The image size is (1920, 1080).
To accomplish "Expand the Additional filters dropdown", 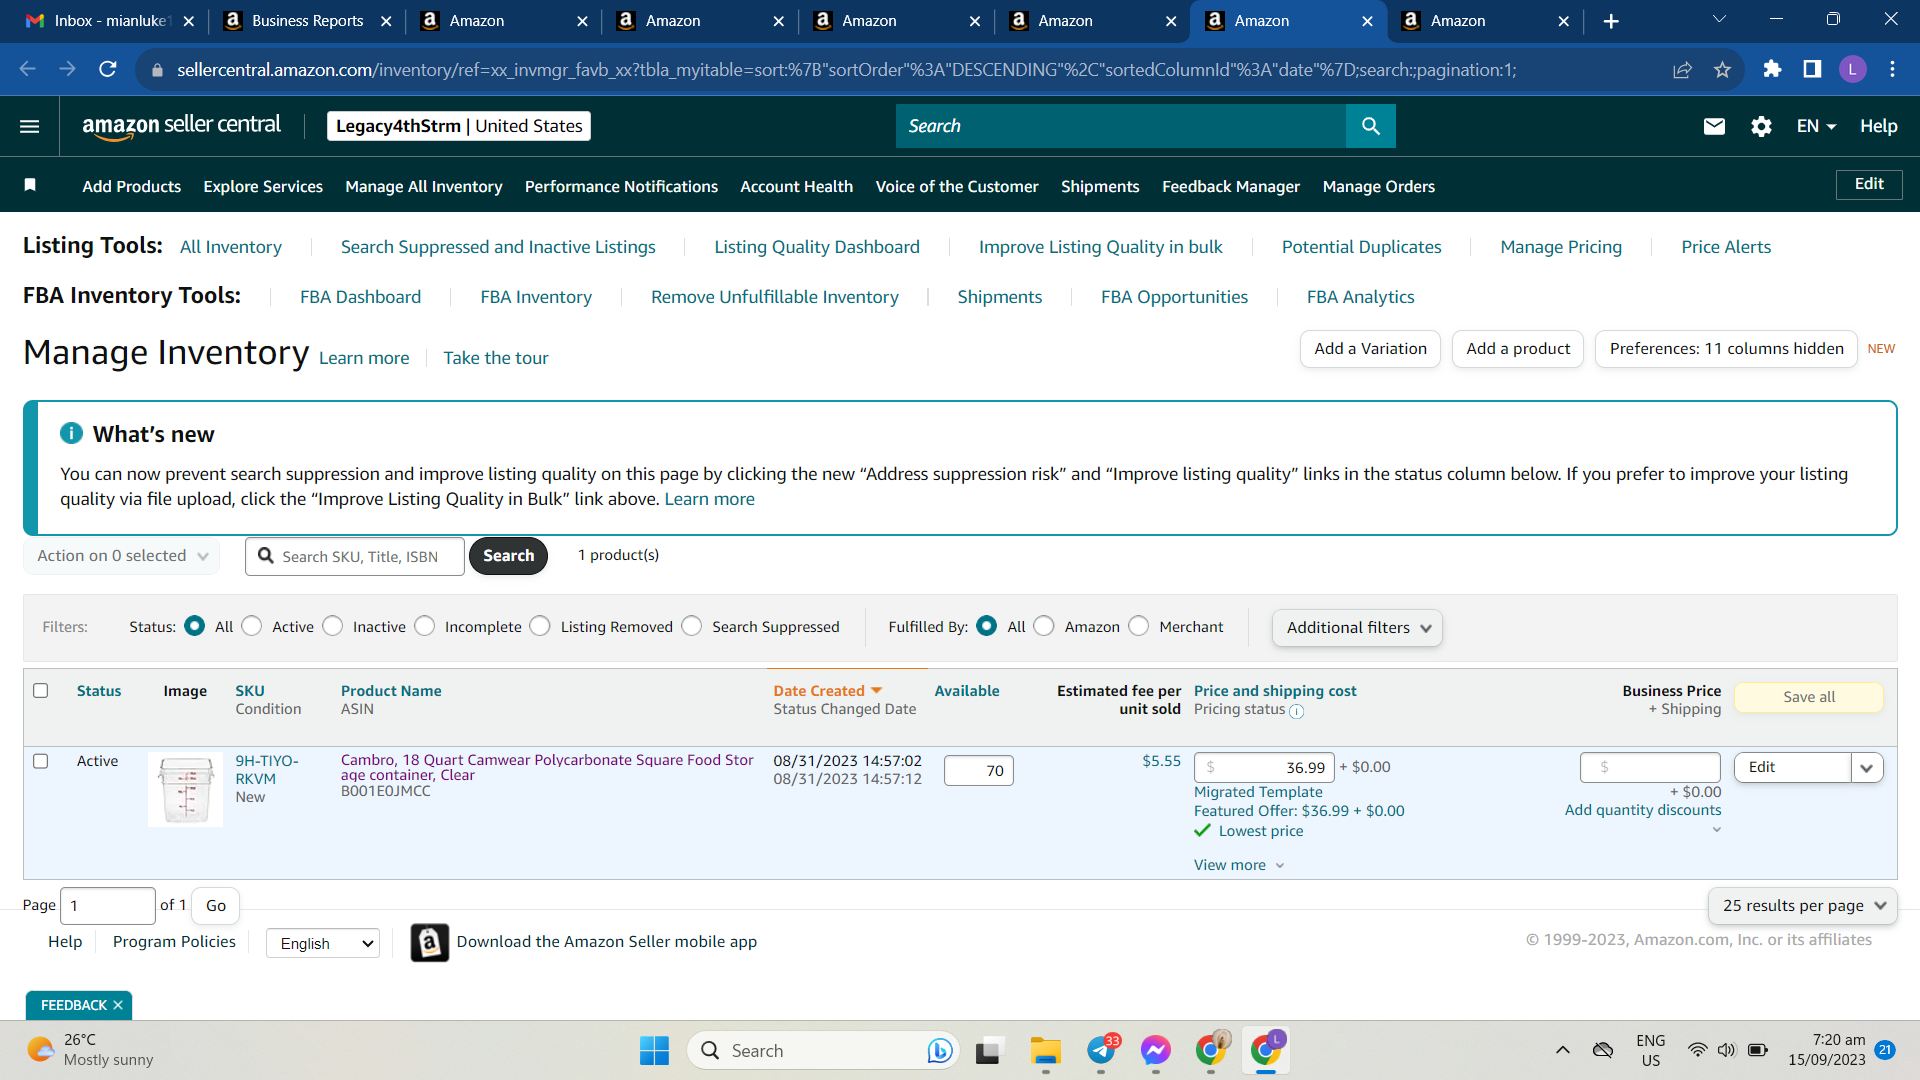I will coord(1357,628).
